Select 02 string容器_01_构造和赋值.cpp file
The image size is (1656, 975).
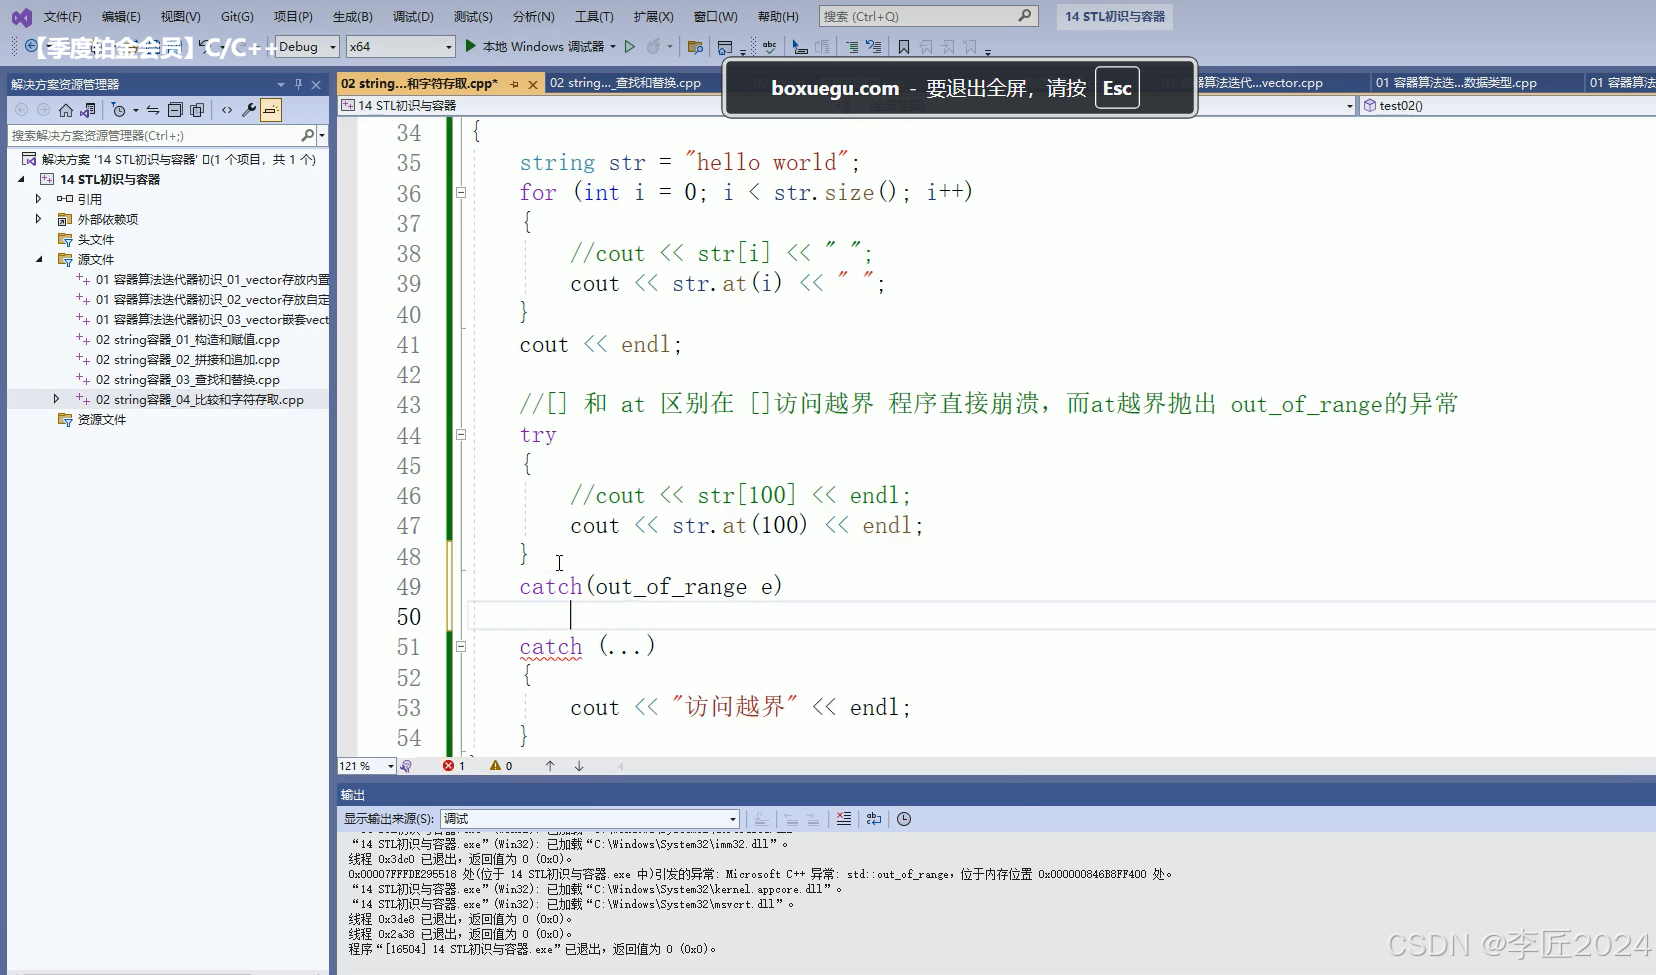coord(187,339)
